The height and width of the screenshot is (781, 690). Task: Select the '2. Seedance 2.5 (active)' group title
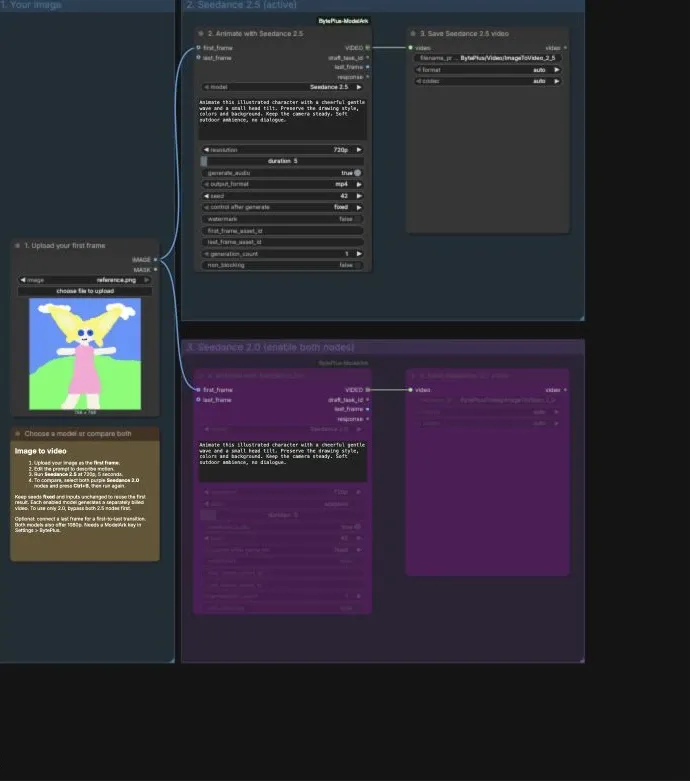(242, 5)
